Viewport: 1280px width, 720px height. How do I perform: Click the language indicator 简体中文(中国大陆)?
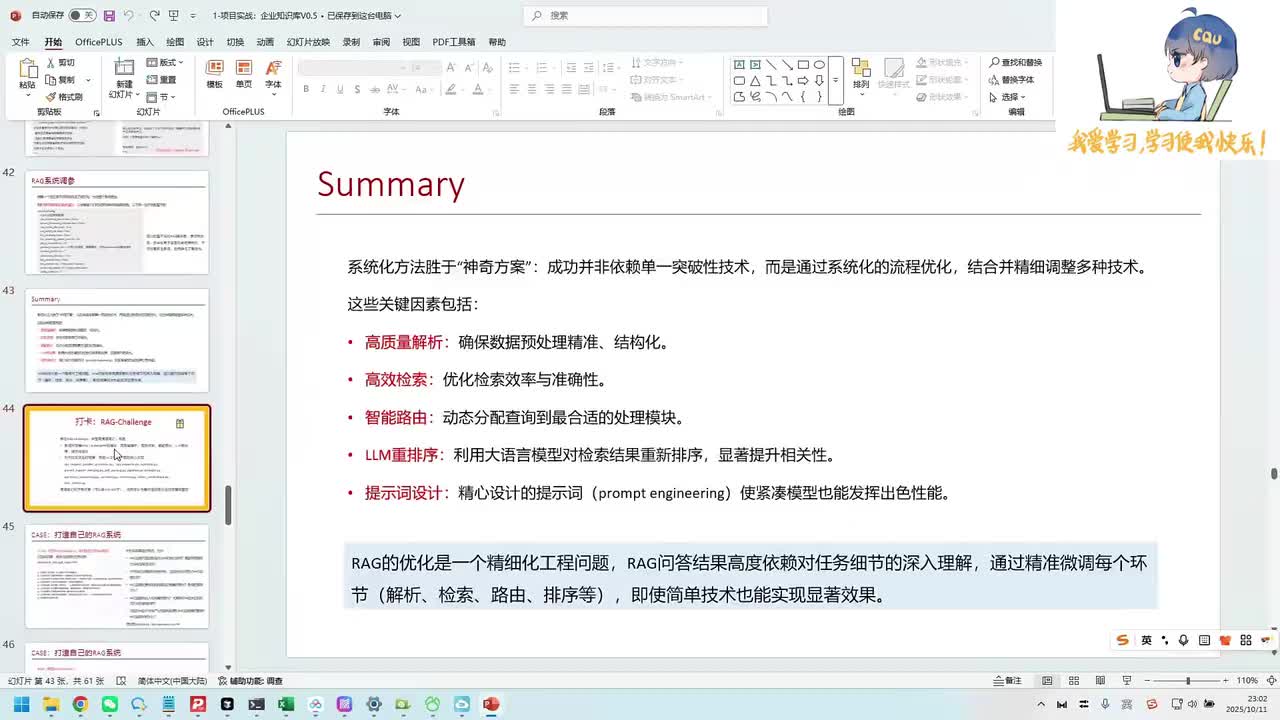pos(172,681)
